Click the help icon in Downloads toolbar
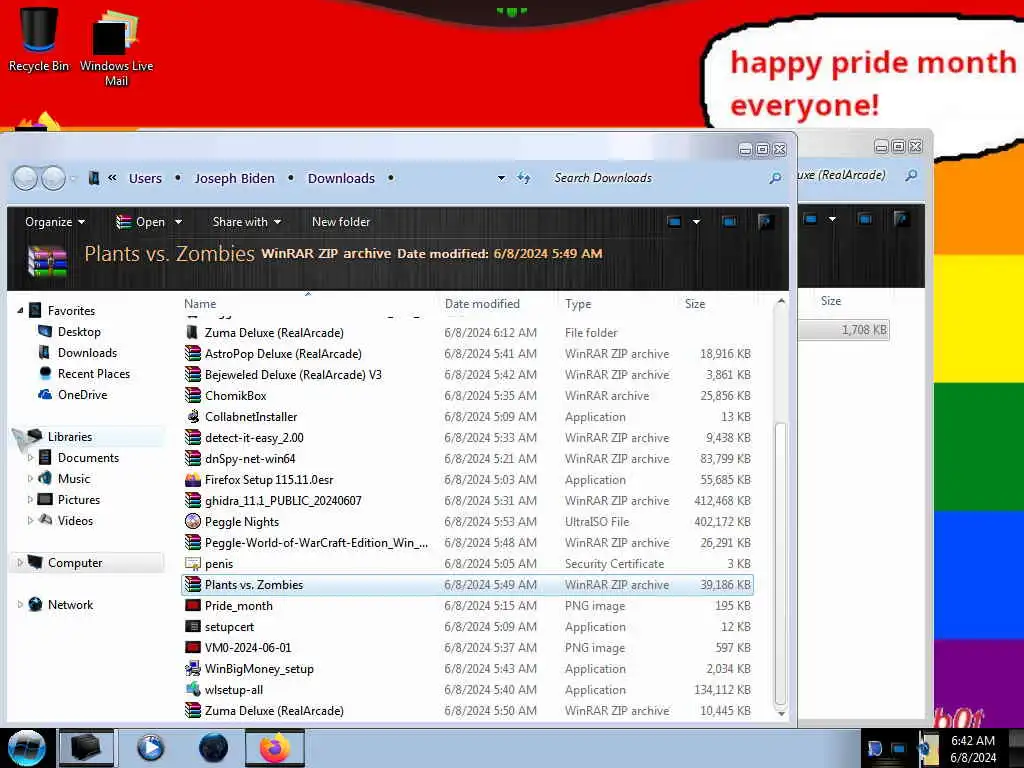Image resolution: width=1024 pixels, height=768 pixels. click(765, 222)
